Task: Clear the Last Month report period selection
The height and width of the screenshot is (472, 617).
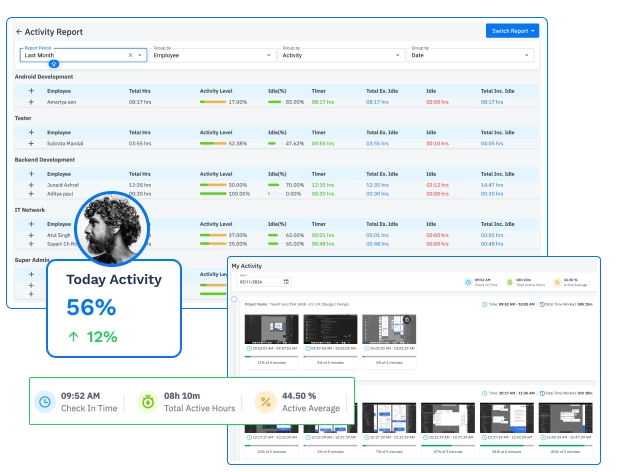Action: [x=130, y=55]
